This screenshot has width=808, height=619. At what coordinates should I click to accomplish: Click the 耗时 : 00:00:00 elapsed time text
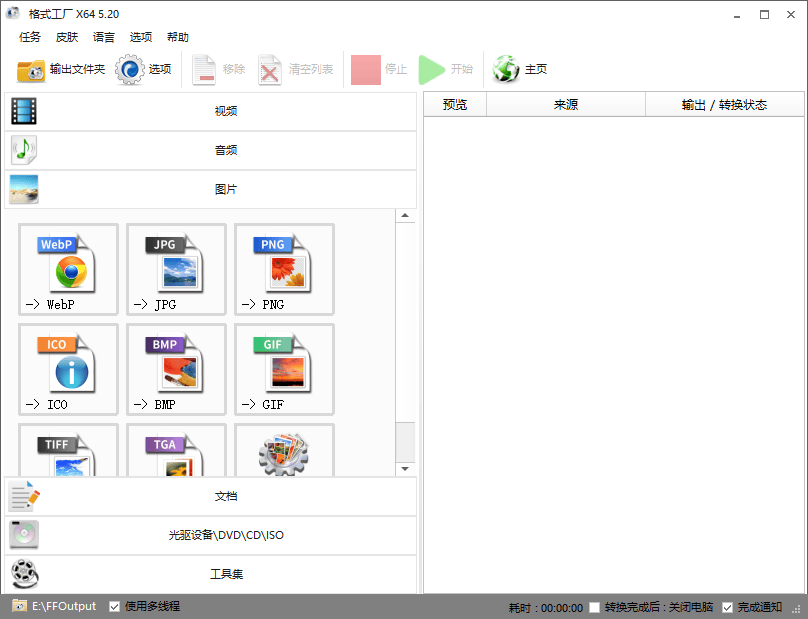(x=546, y=608)
